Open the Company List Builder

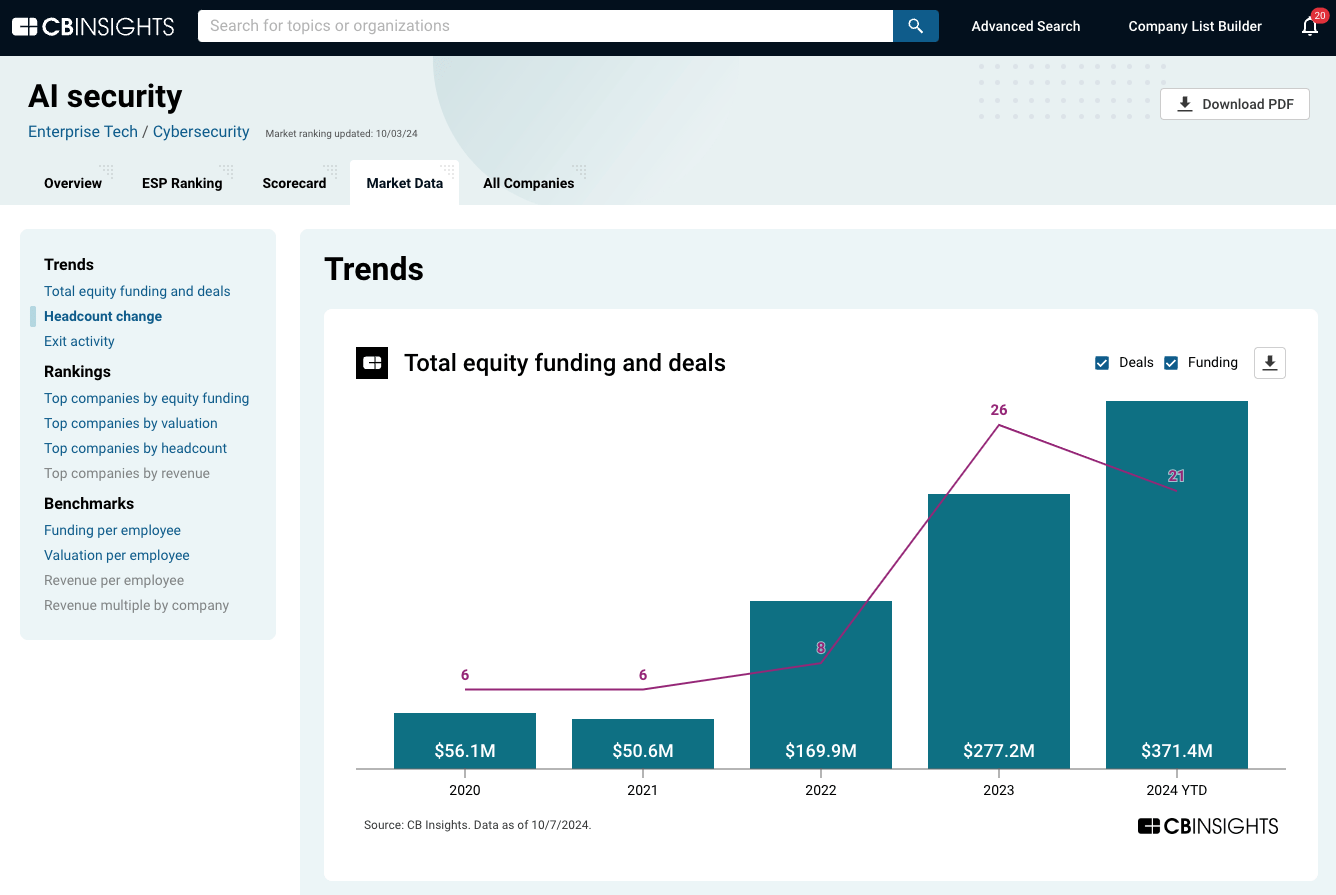click(1195, 26)
